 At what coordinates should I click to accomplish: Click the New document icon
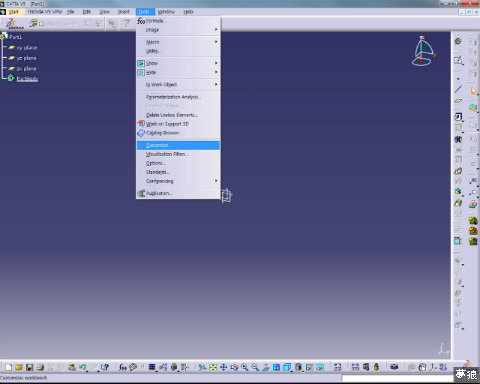pyautogui.click(x=9, y=367)
